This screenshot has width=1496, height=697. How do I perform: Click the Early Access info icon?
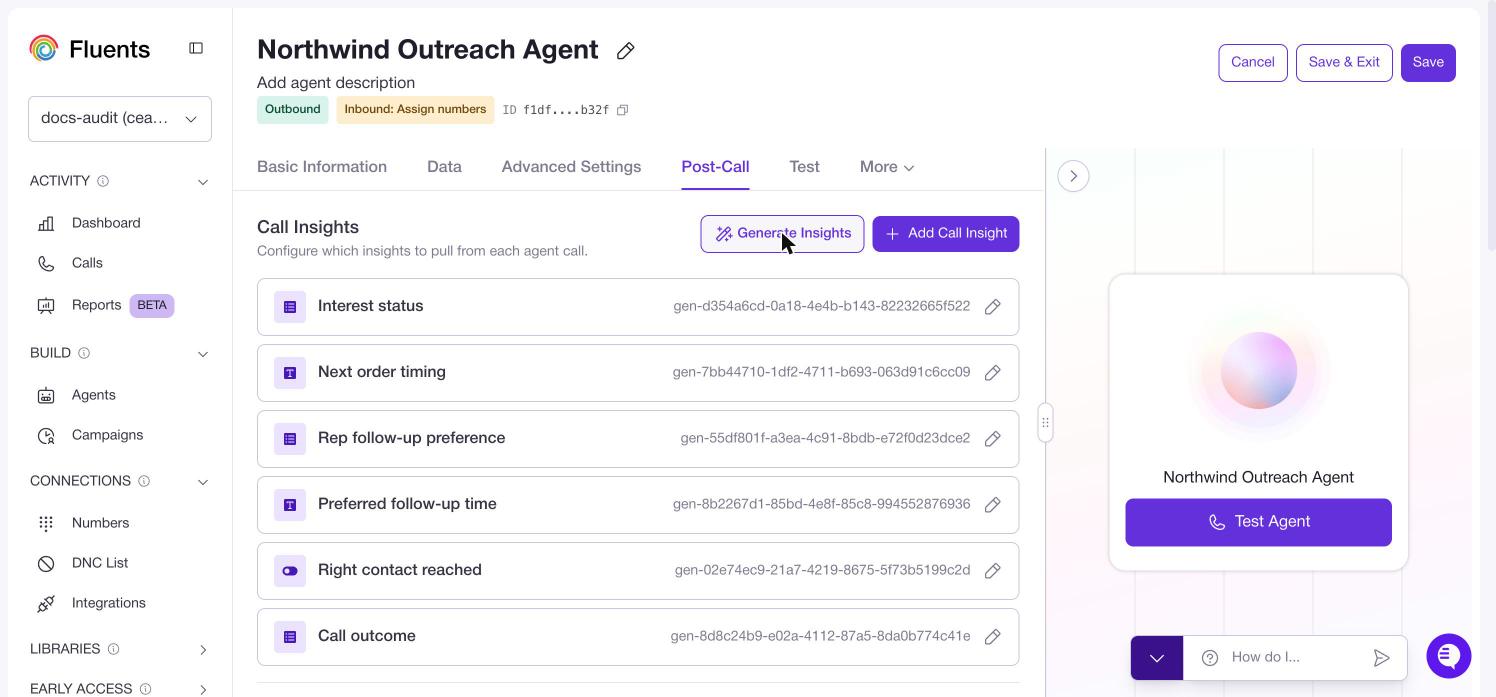(x=145, y=689)
